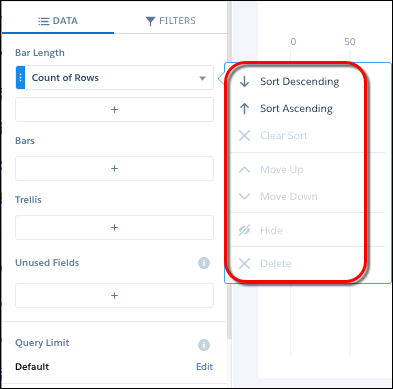Click the blue drag handle on Count of Rows
The width and height of the screenshot is (393, 389).
pos(20,78)
